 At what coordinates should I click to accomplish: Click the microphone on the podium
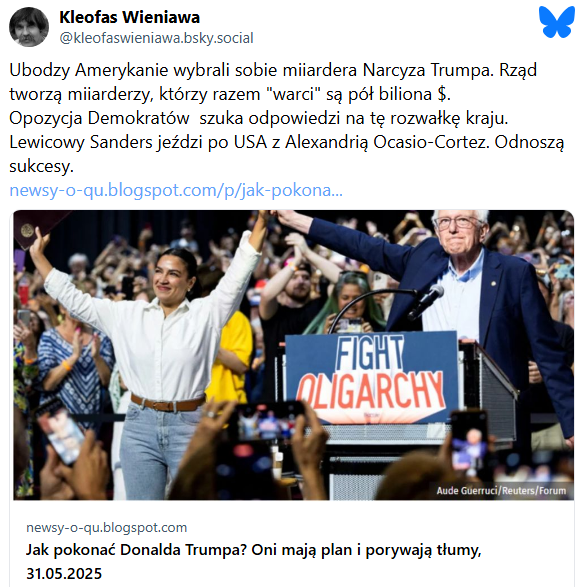pos(426,301)
